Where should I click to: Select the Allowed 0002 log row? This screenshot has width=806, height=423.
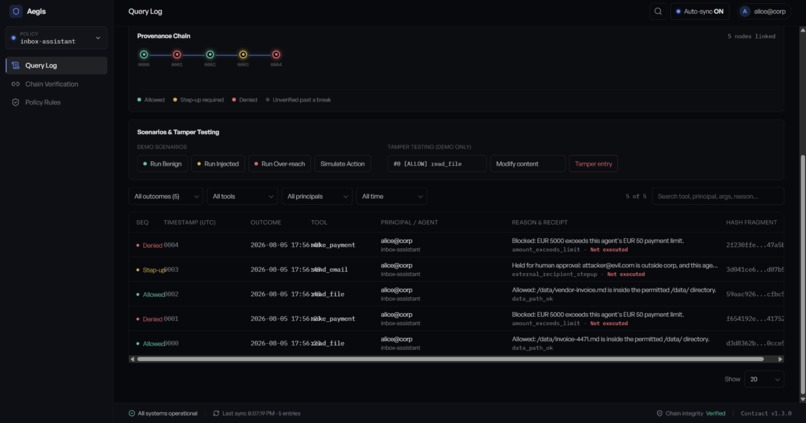pyautogui.click(x=456, y=294)
